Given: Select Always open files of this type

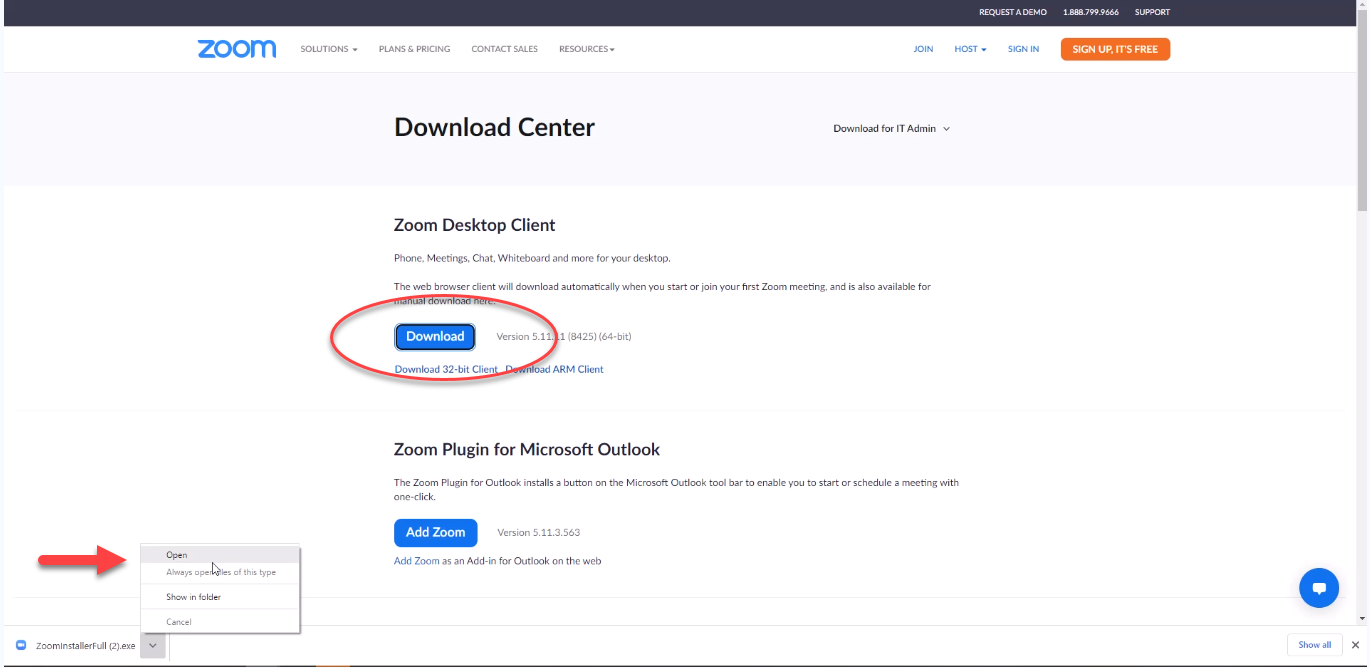Looking at the screenshot, I should click(x=220, y=573).
